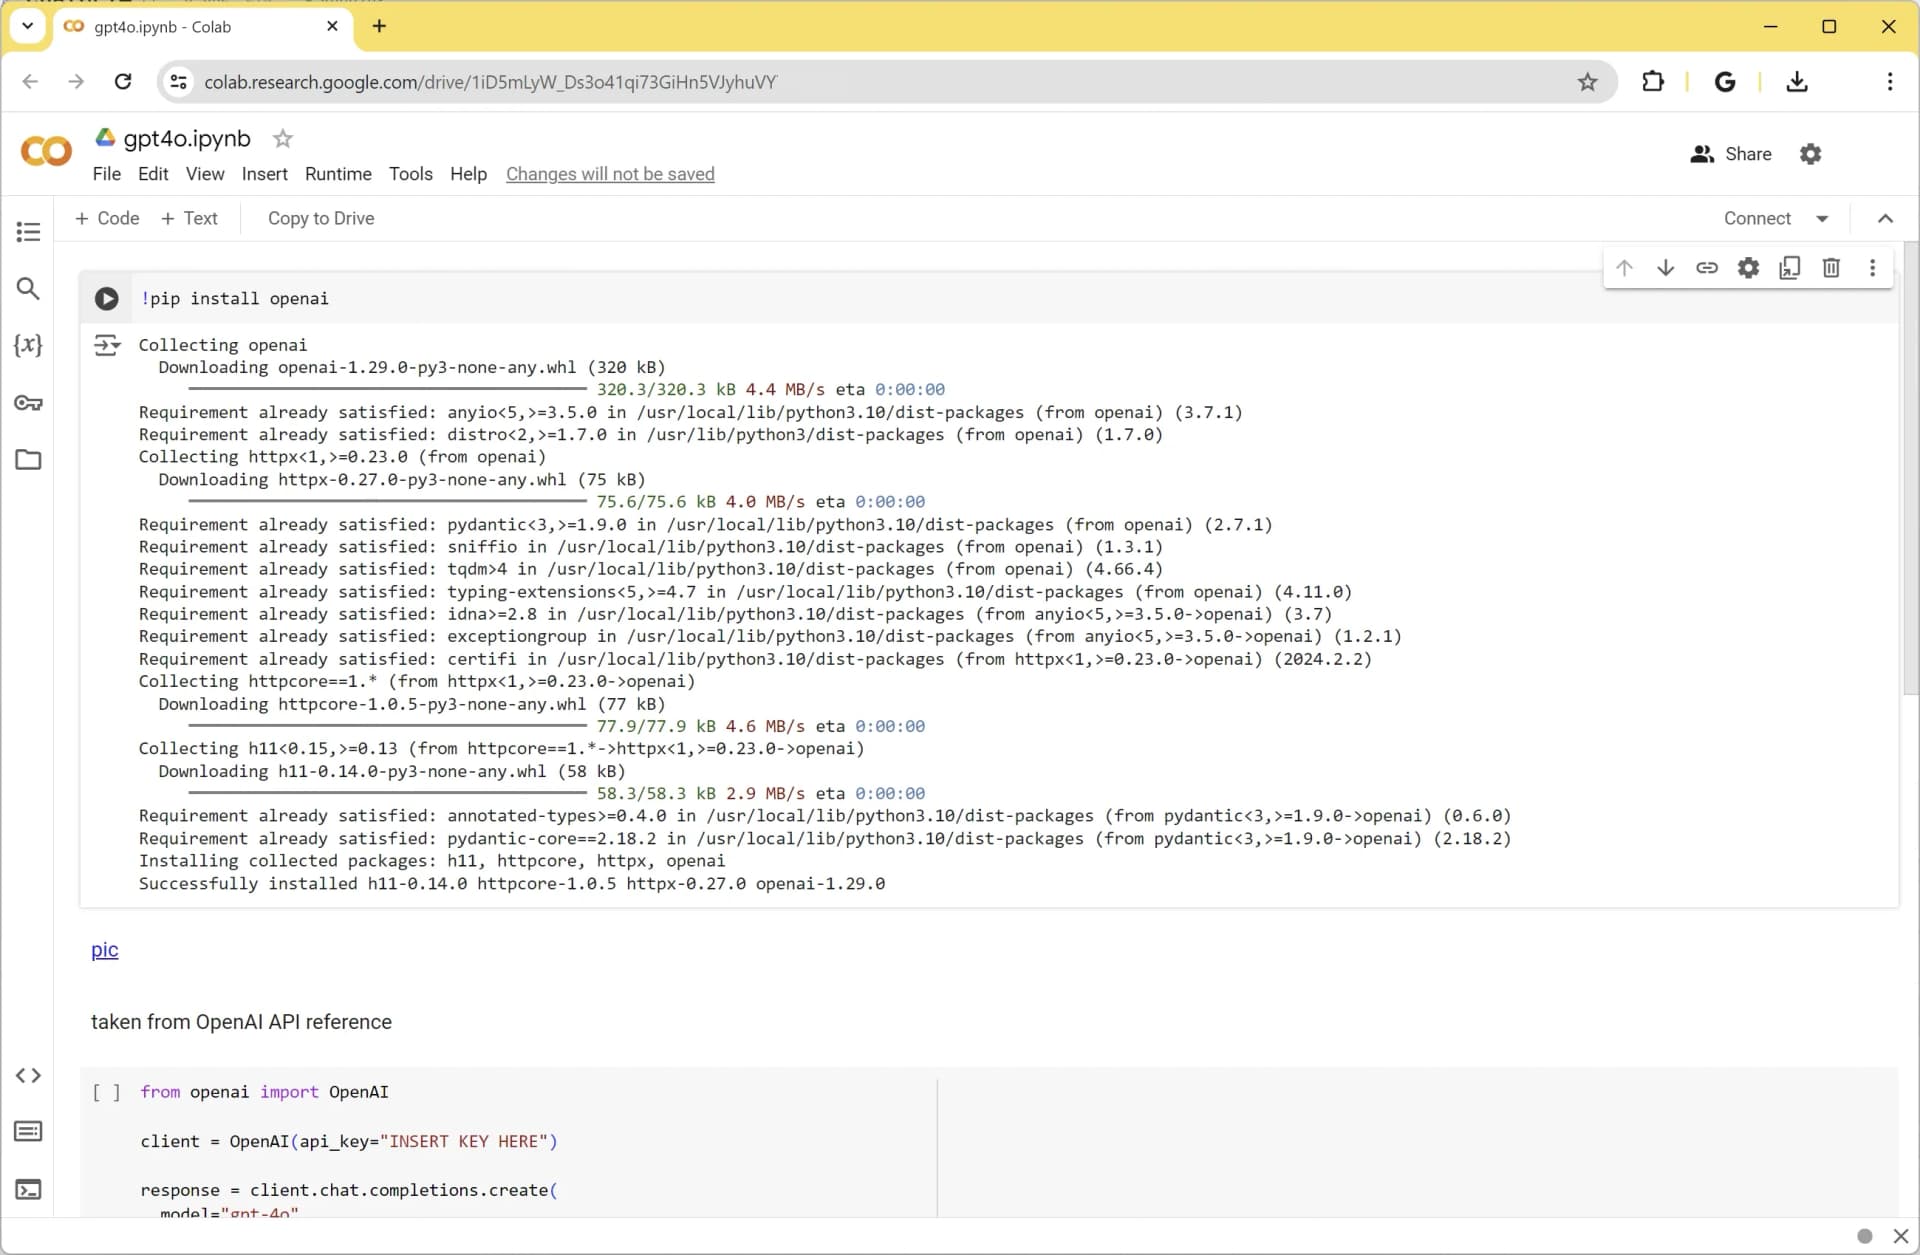This screenshot has height=1255, width=1920.
Task: Toggle the cell output view icon
Action: (107, 346)
